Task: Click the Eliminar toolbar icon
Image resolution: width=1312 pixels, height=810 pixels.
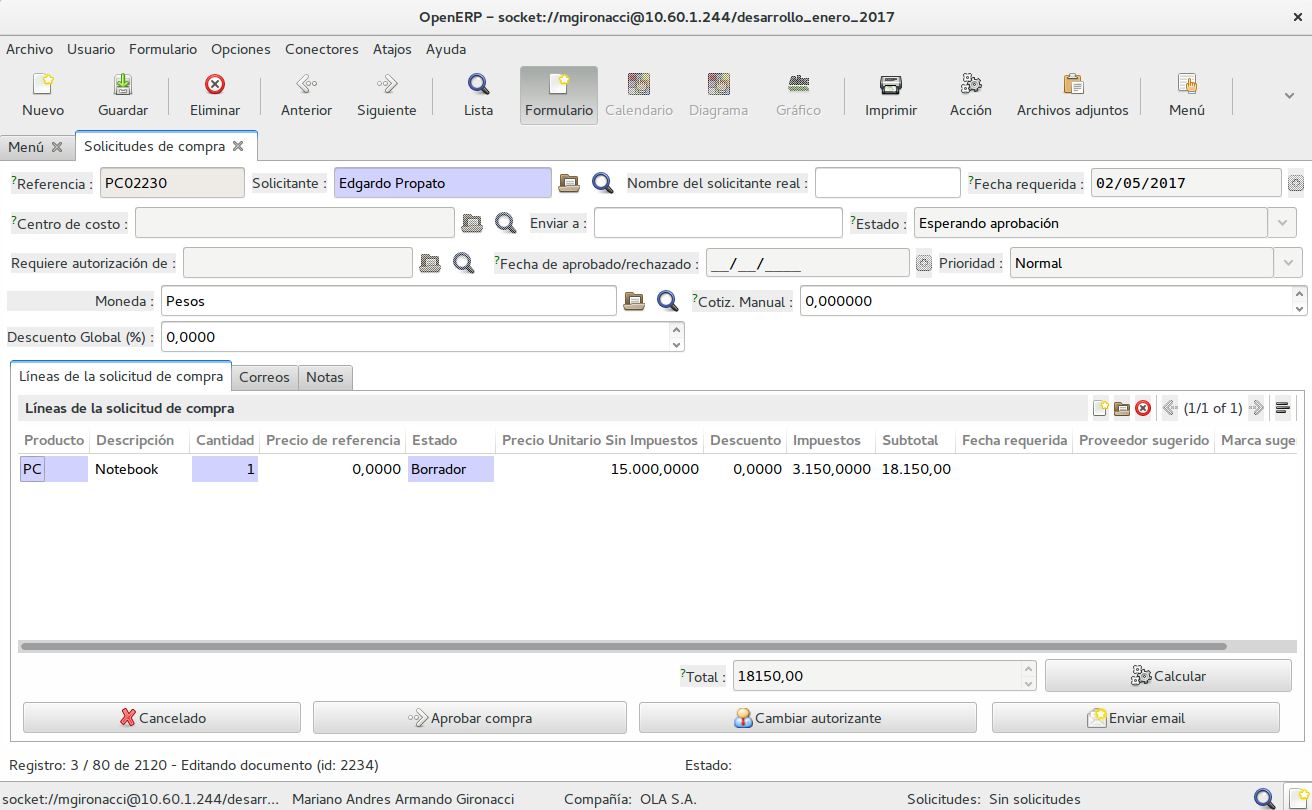Action: pyautogui.click(x=215, y=84)
